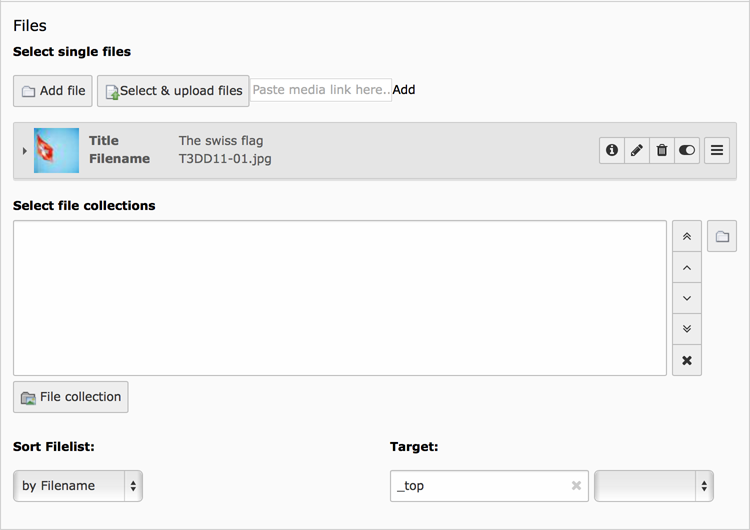Open the Sort Filelist dropdown
The height and width of the screenshot is (530, 750).
(78, 486)
